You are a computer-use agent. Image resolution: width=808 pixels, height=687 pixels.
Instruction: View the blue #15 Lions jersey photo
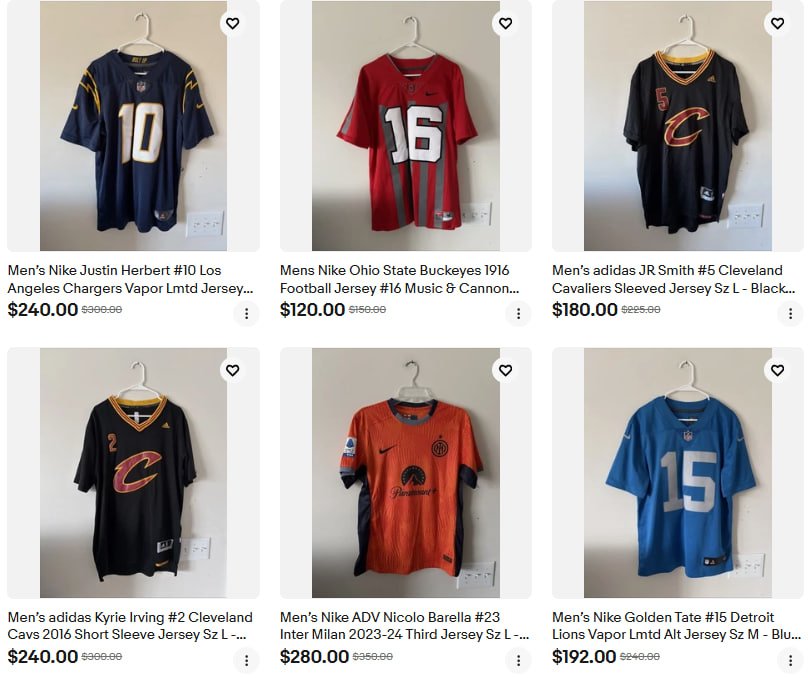pos(678,475)
